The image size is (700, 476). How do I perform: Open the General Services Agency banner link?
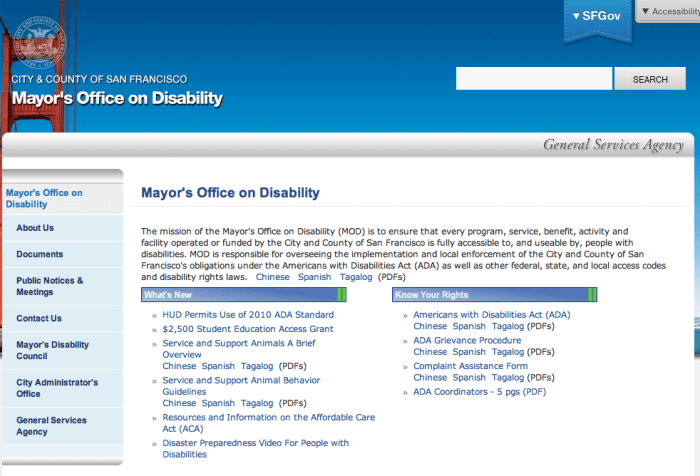613,145
